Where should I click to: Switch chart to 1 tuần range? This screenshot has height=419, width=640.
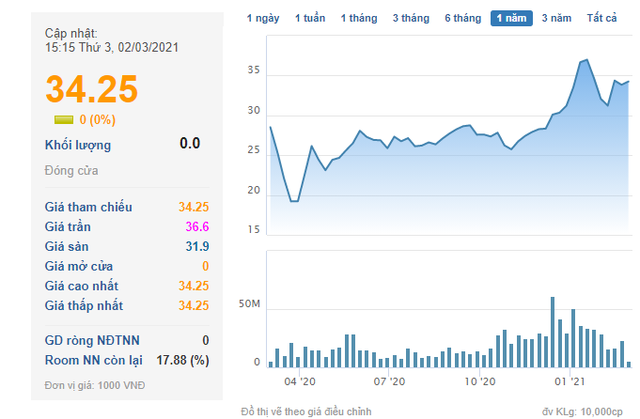point(310,18)
